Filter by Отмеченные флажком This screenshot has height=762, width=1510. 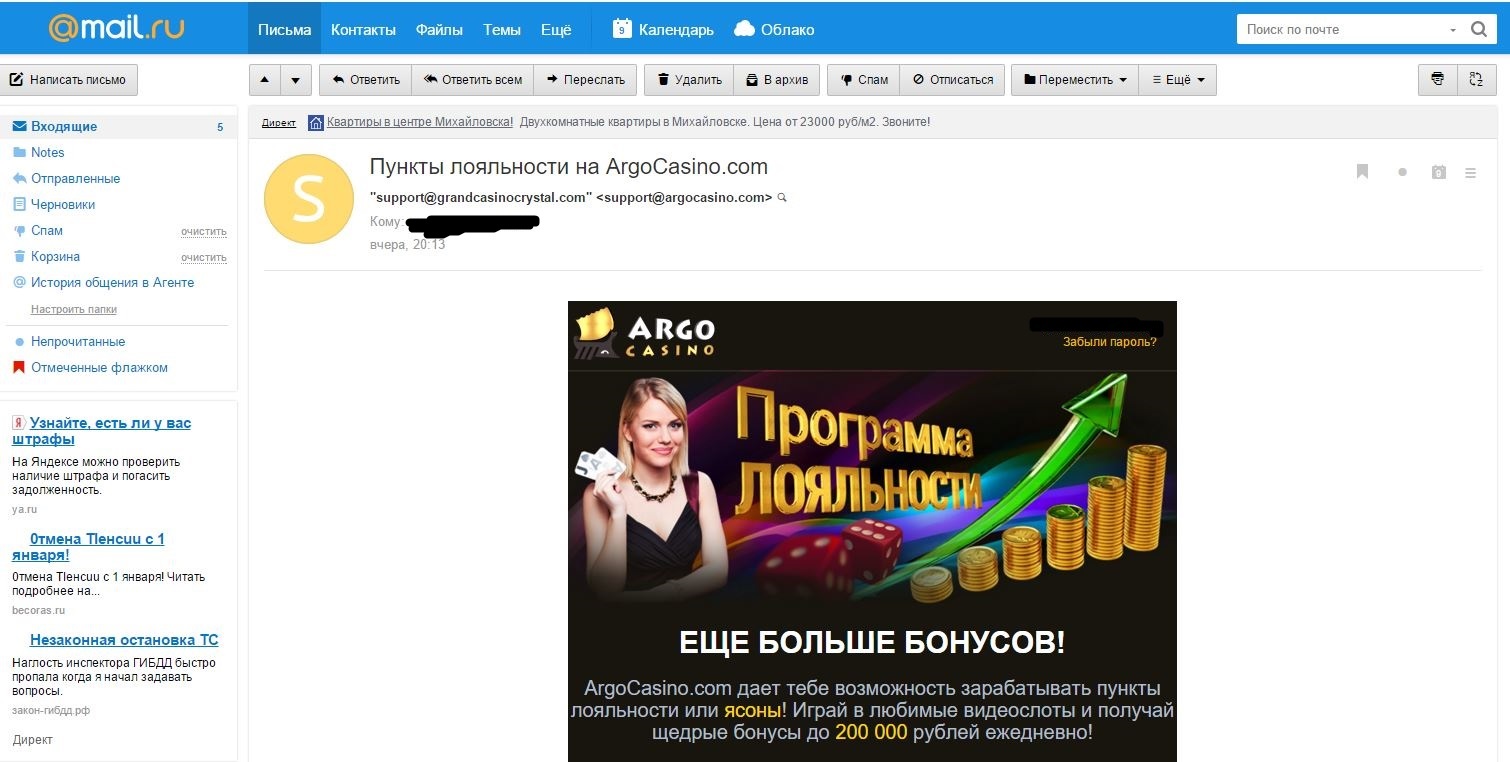pos(99,368)
